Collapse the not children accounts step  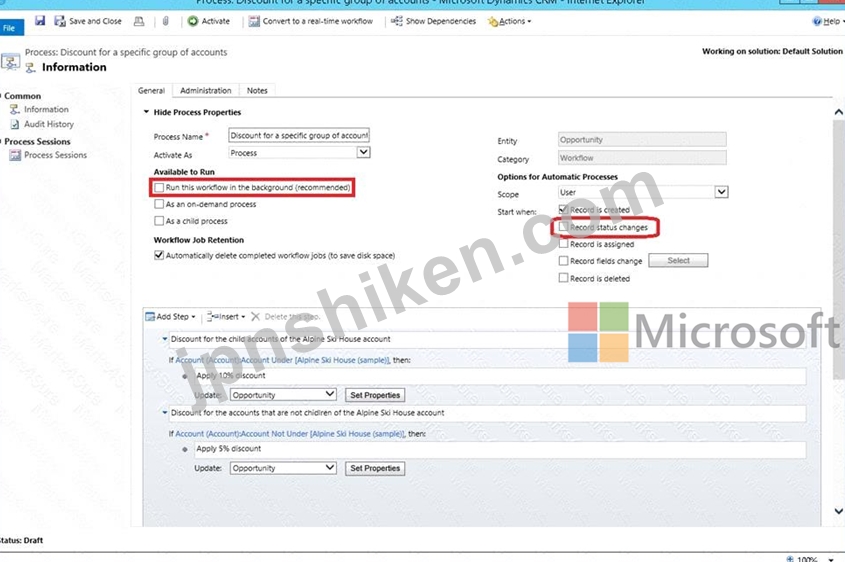(x=165, y=413)
